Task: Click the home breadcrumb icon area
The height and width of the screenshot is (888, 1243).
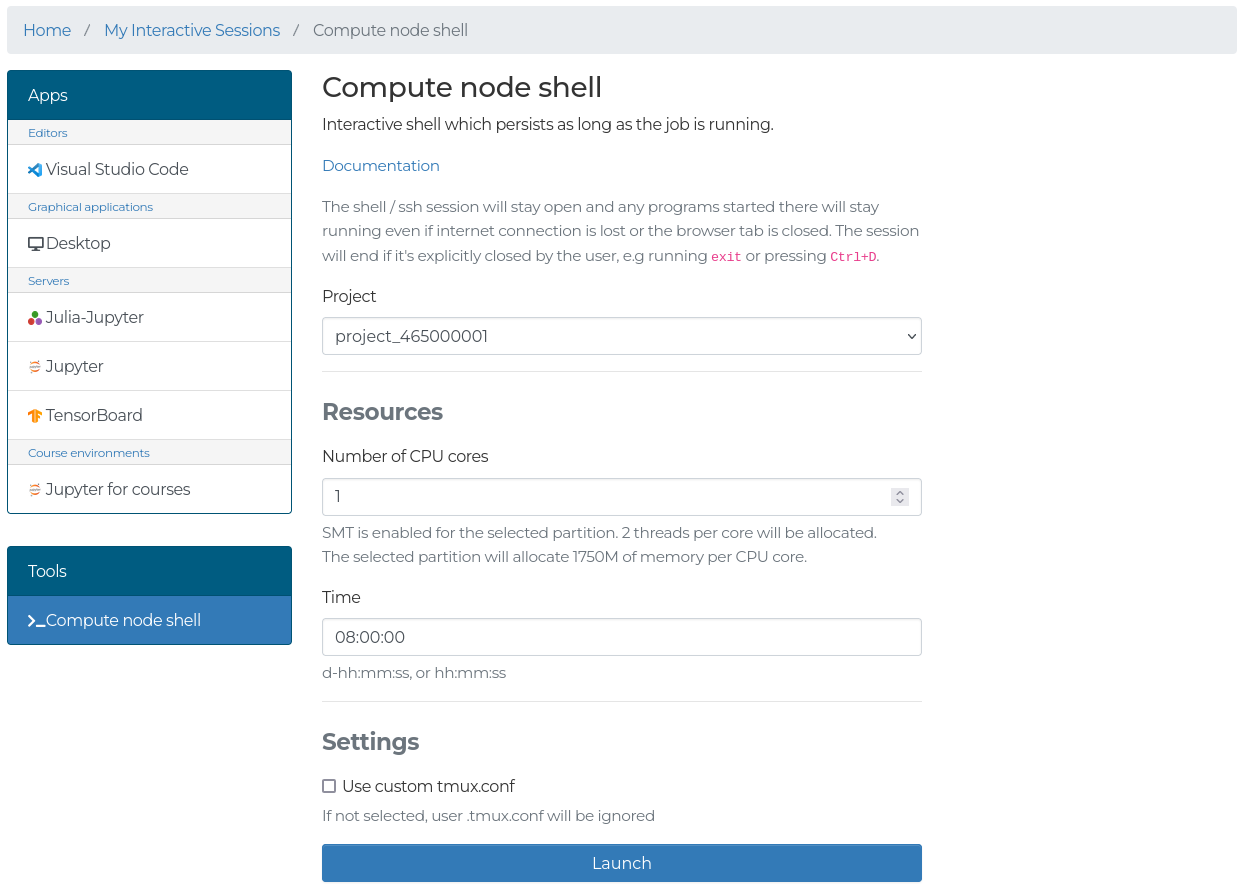Action: click(47, 30)
